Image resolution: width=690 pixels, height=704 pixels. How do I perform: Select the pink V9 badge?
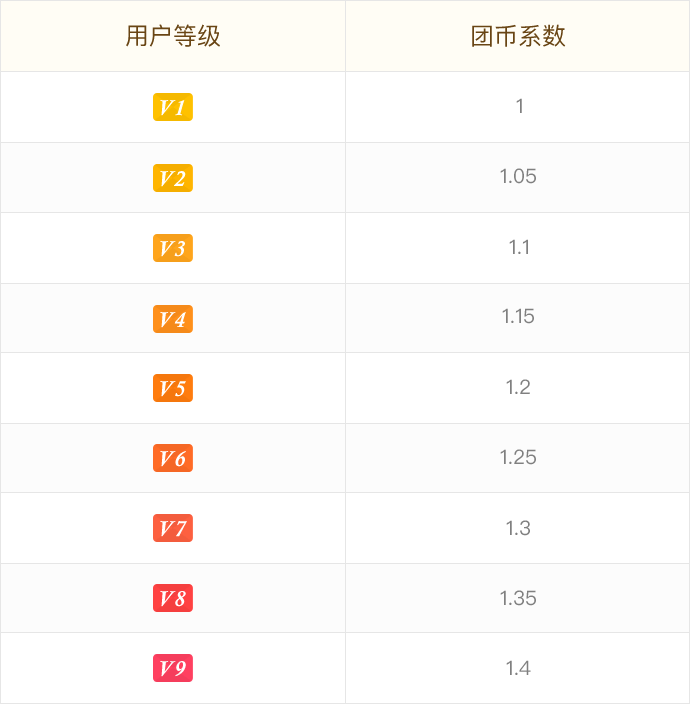click(173, 668)
